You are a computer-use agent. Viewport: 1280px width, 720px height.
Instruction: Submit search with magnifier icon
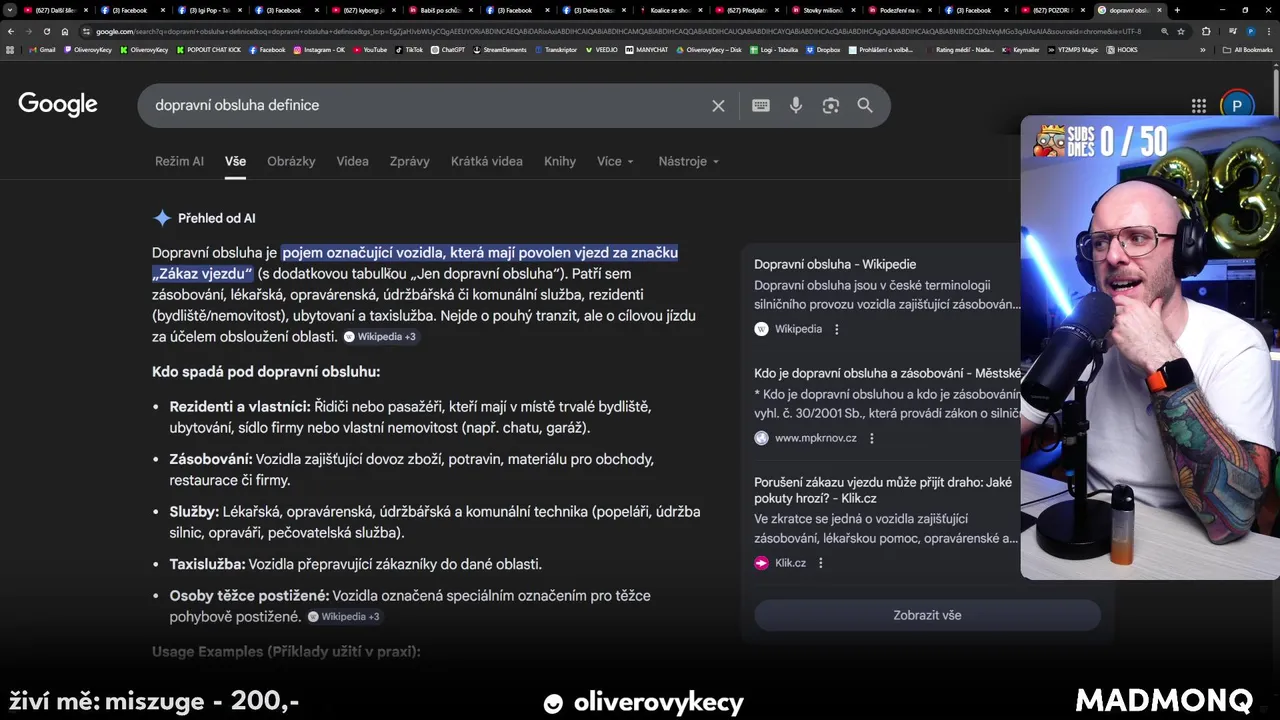[865, 105]
